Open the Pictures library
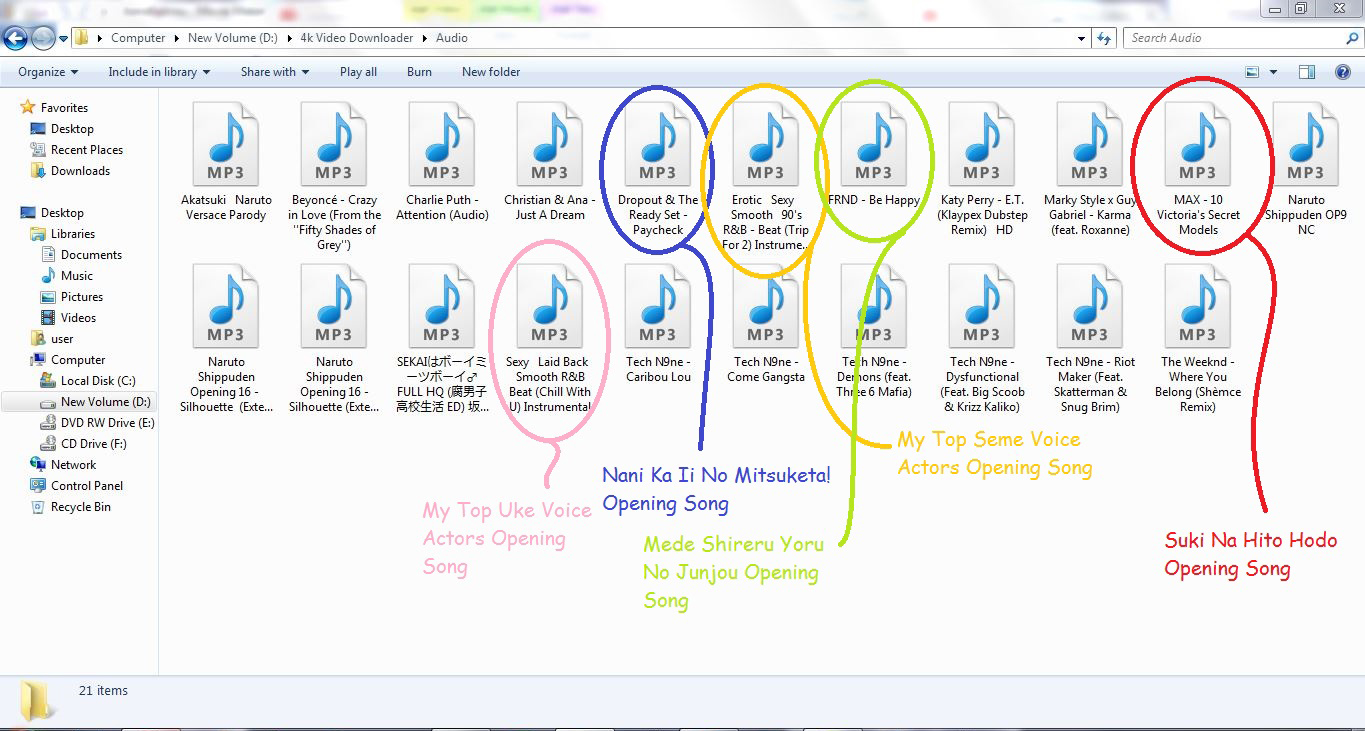 (x=82, y=297)
